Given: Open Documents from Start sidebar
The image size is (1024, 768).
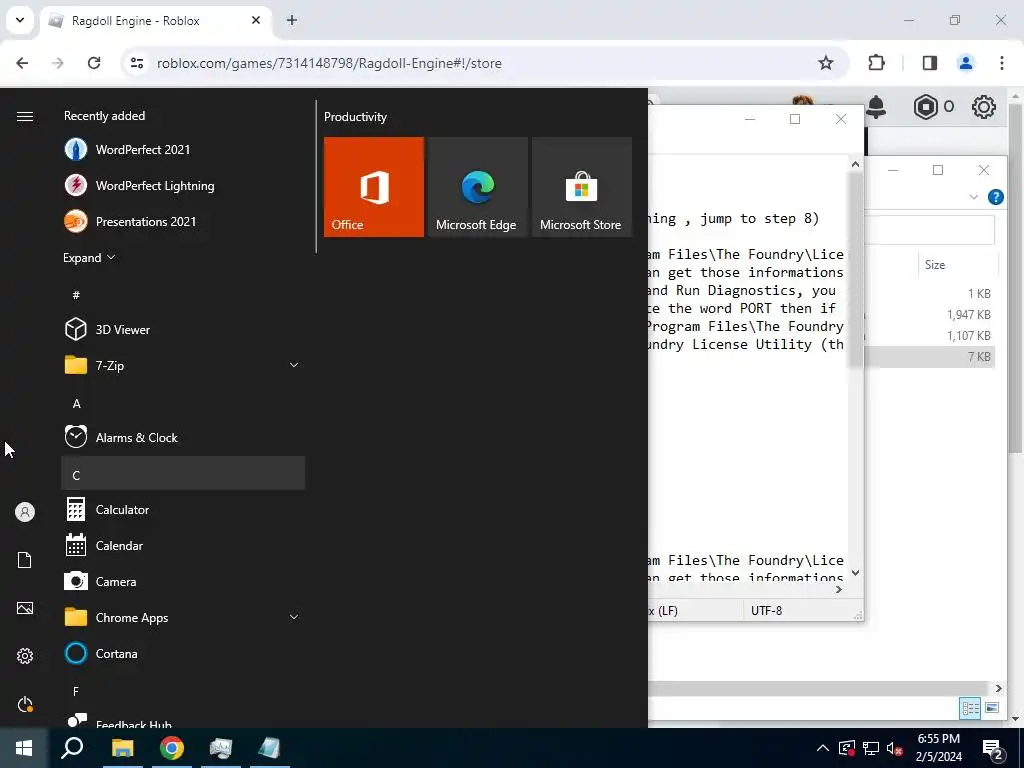Looking at the screenshot, I should click(25, 560).
